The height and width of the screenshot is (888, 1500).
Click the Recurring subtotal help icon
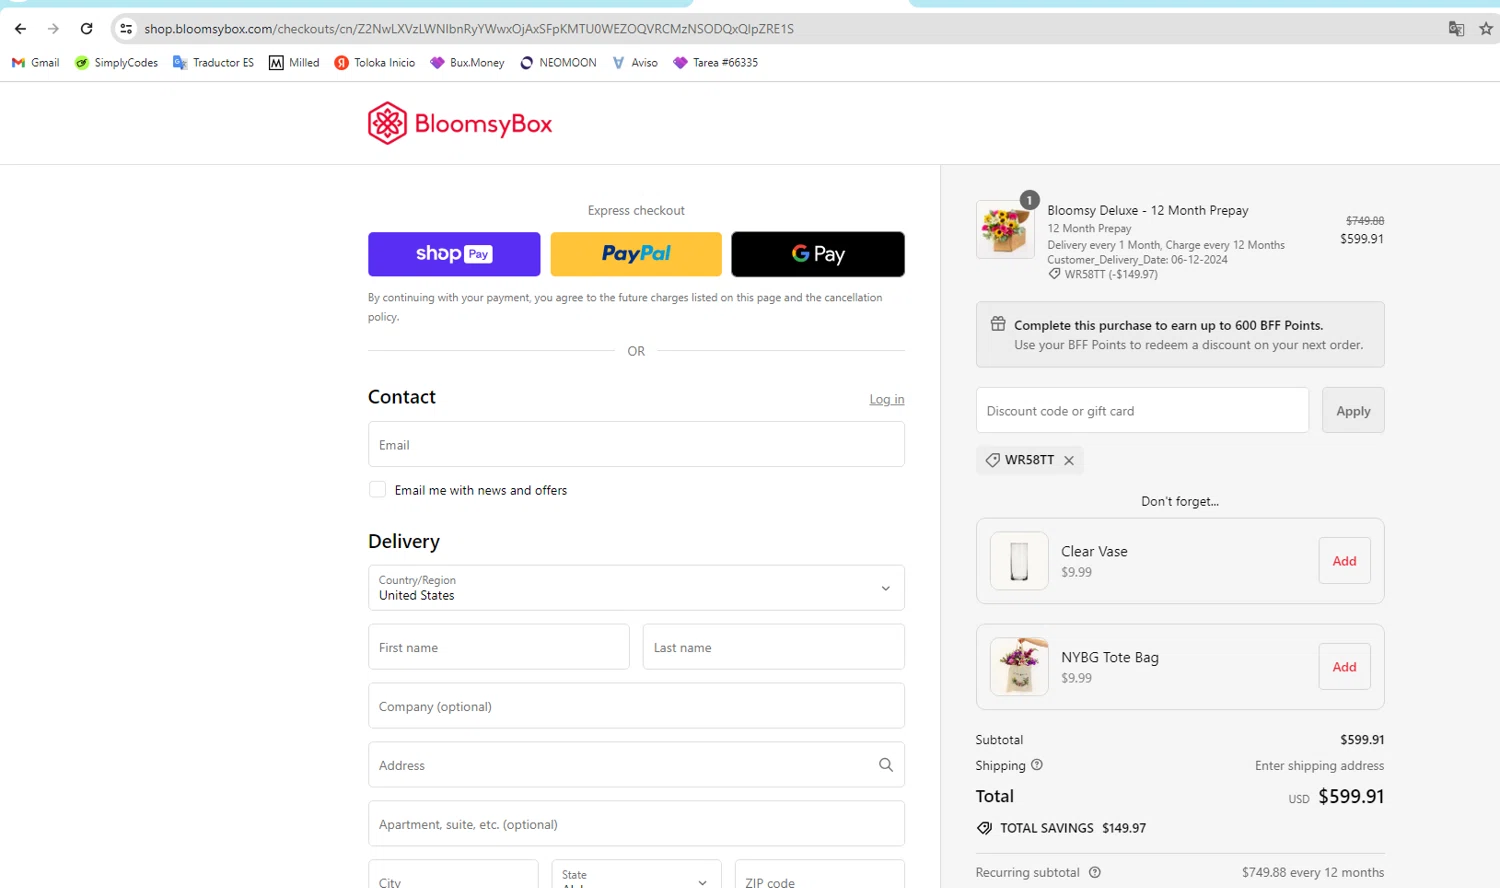pos(1095,872)
